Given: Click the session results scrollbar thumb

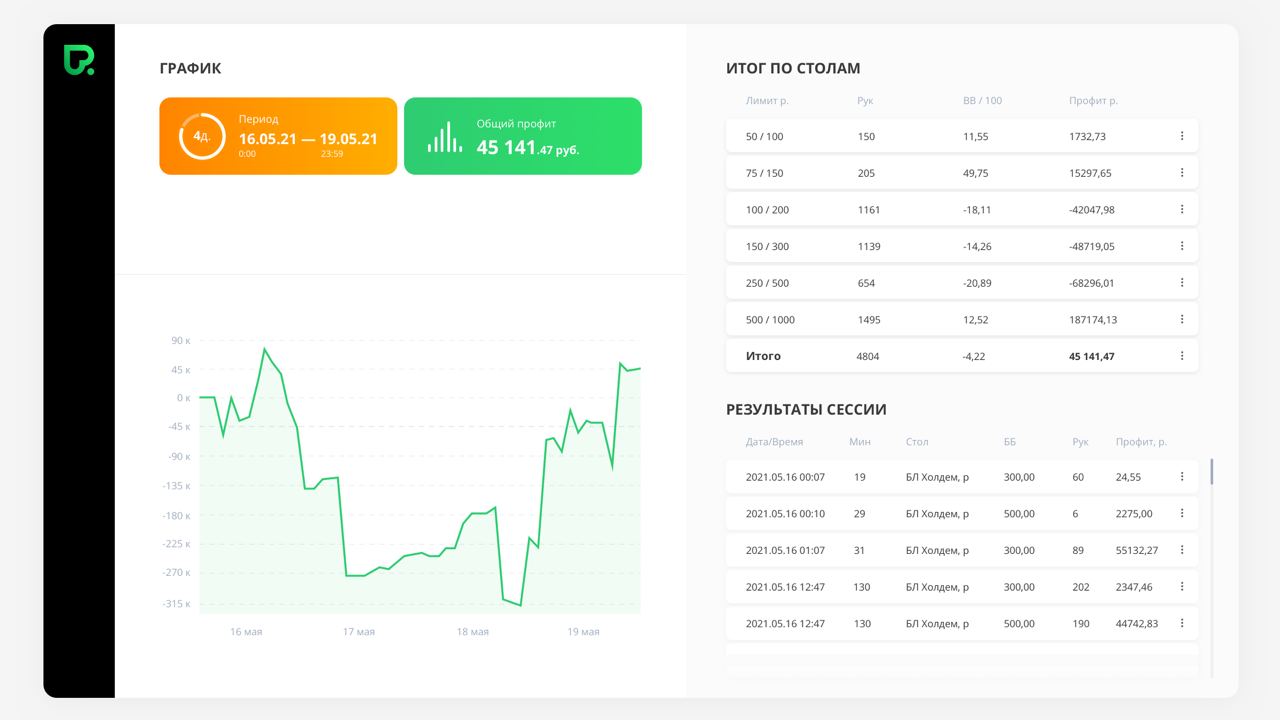Looking at the screenshot, I should click(x=1212, y=472).
